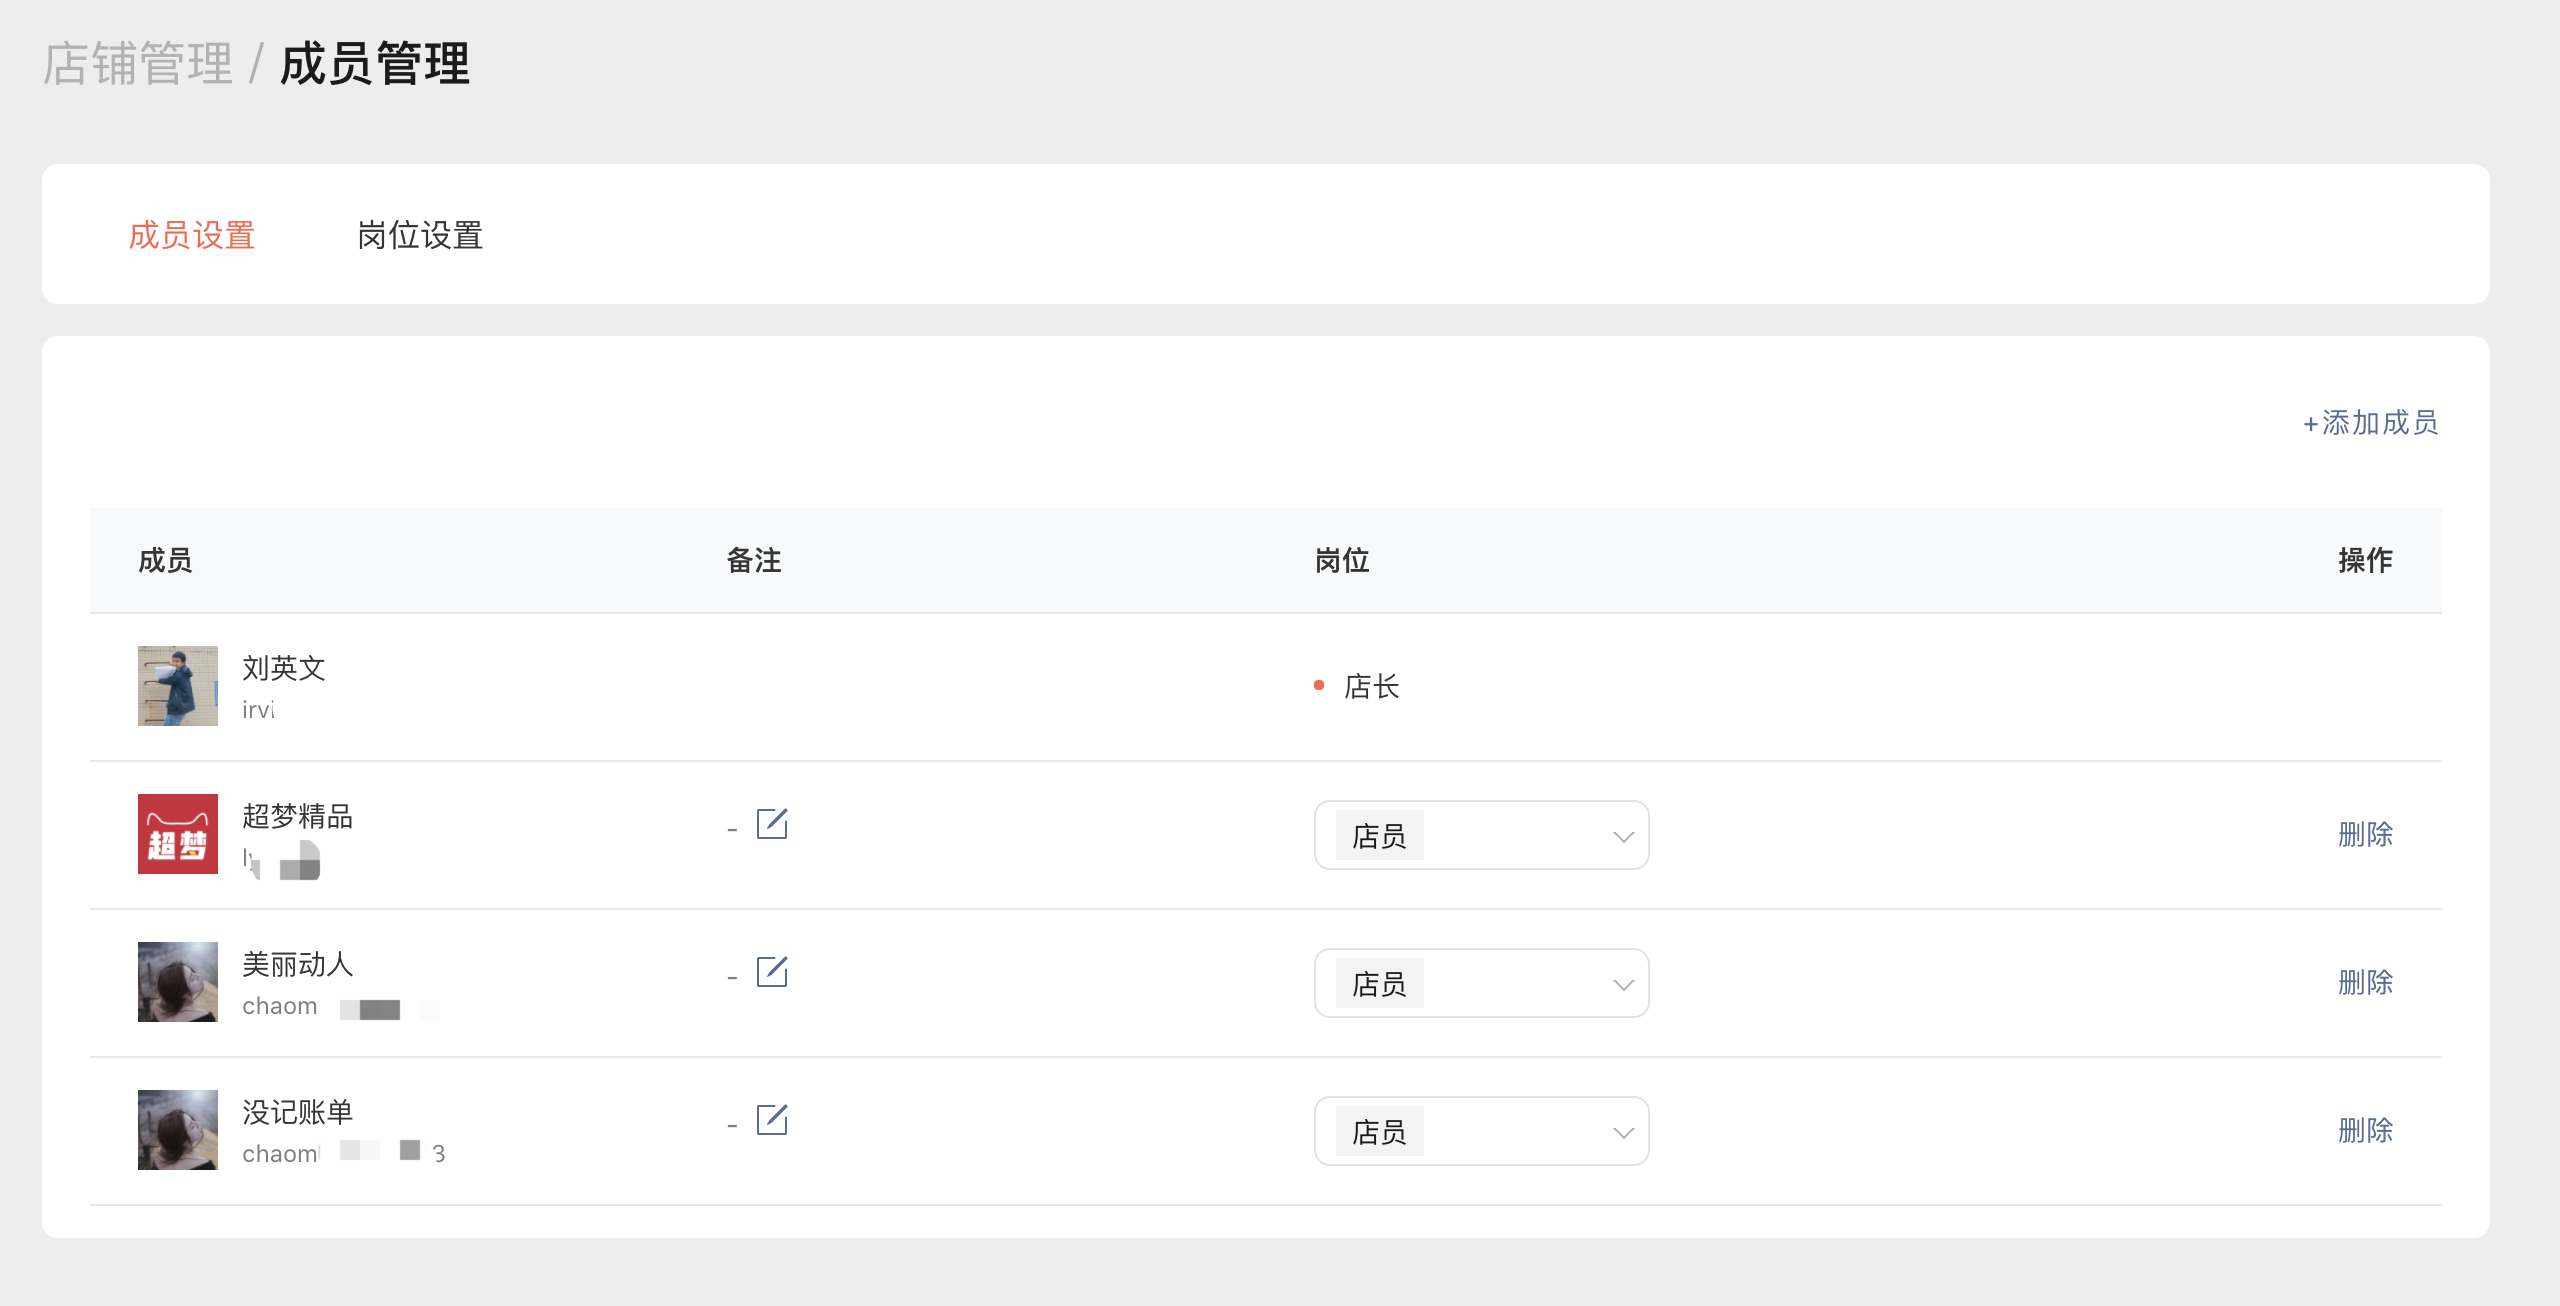The image size is (2560, 1306).
Task: Click the member name 刘英文
Action: 284,668
